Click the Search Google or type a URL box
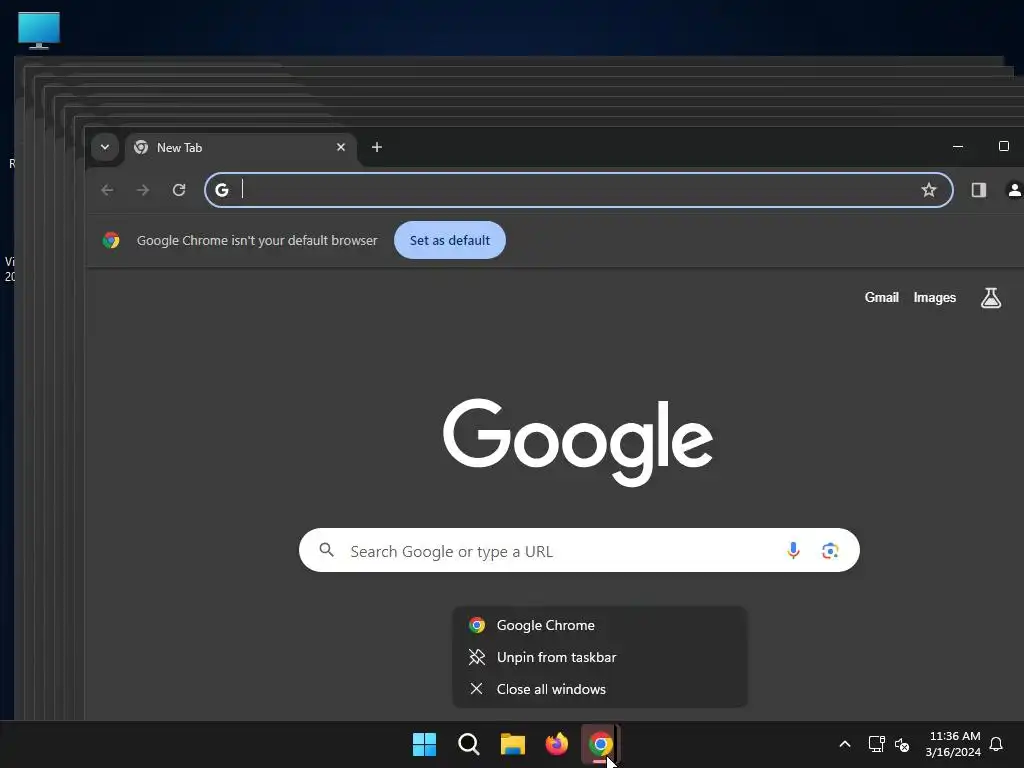This screenshot has width=1024, height=768. tap(579, 551)
